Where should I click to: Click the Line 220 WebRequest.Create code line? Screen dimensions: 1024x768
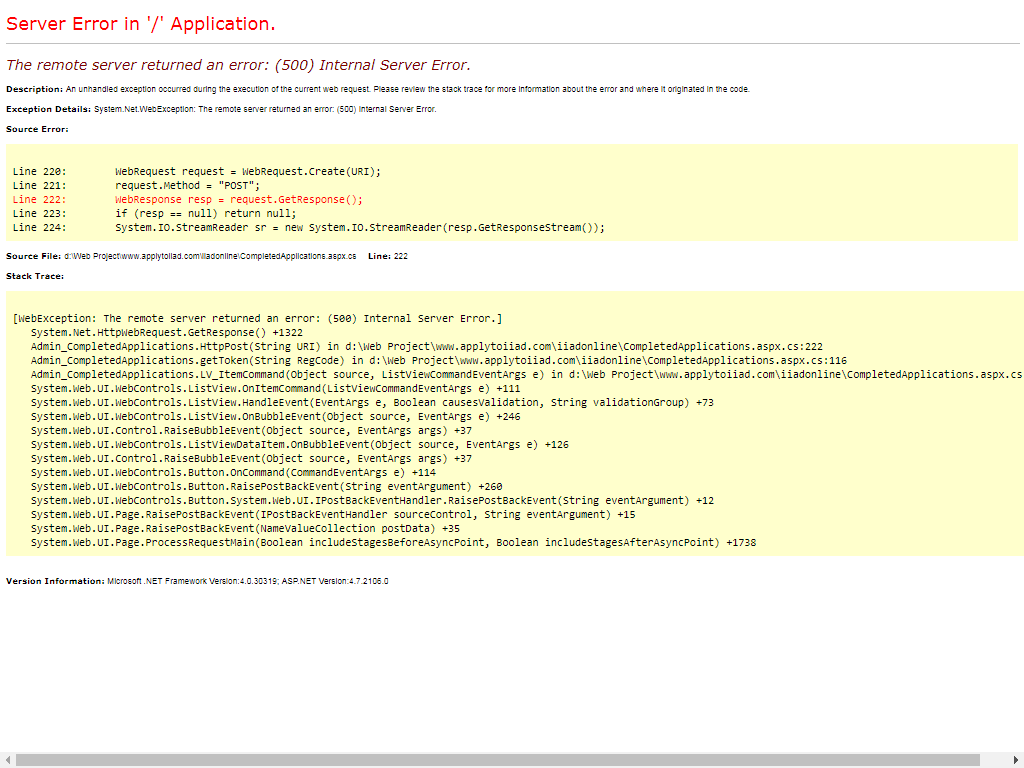(x=247, y=171)
